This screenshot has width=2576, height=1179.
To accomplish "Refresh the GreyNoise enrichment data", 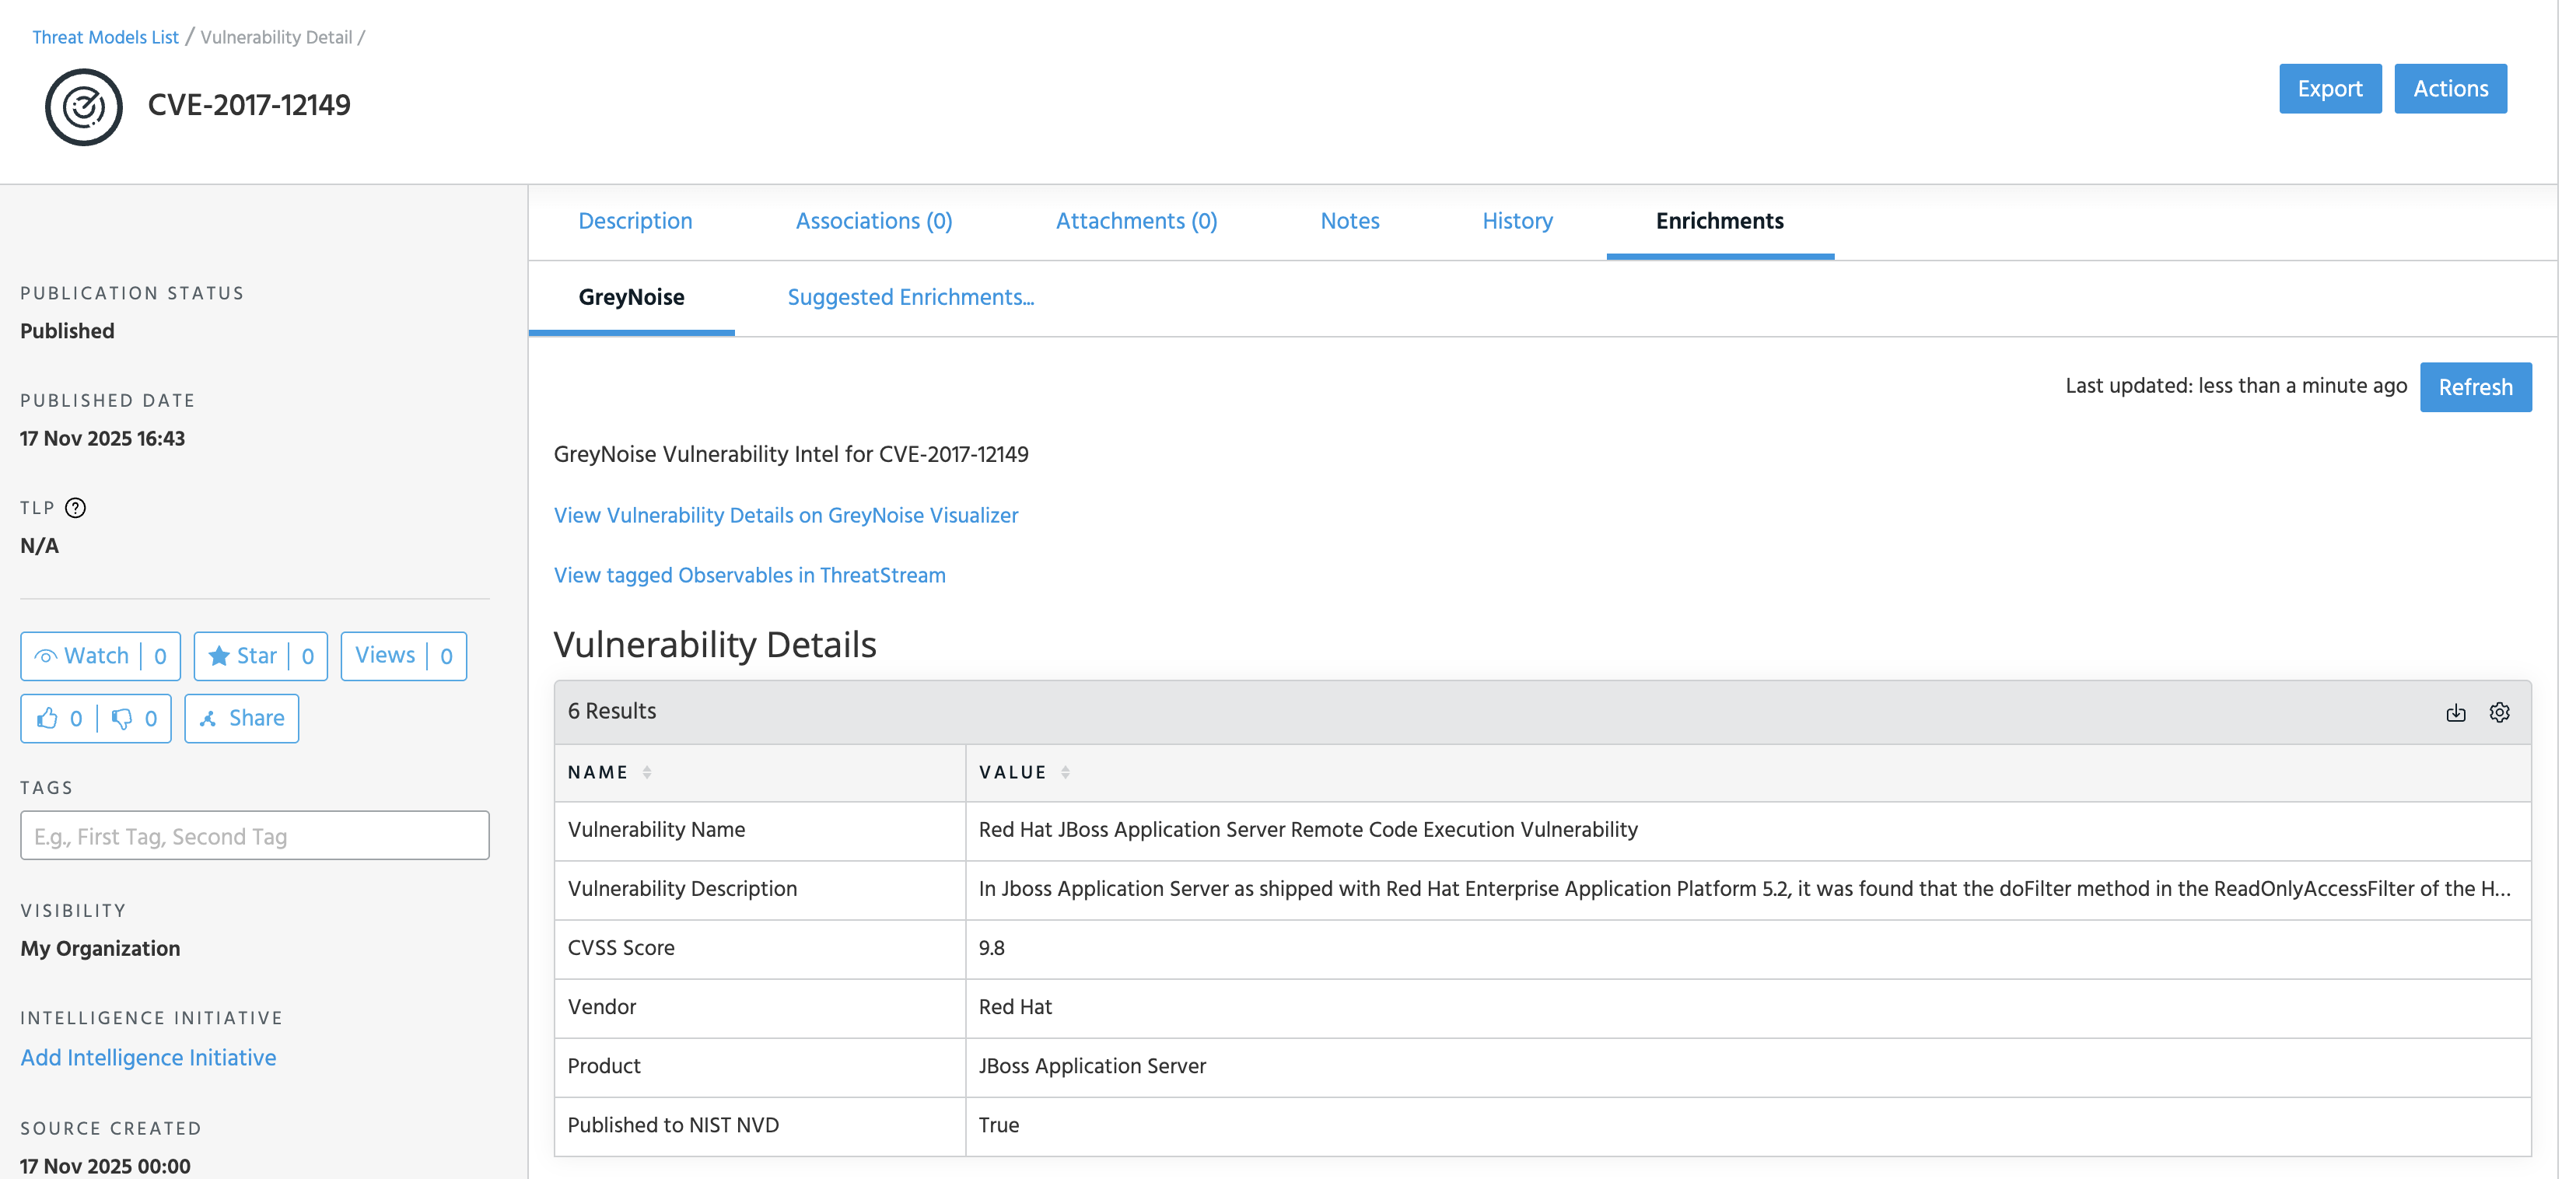I will tap(2474, 387).
